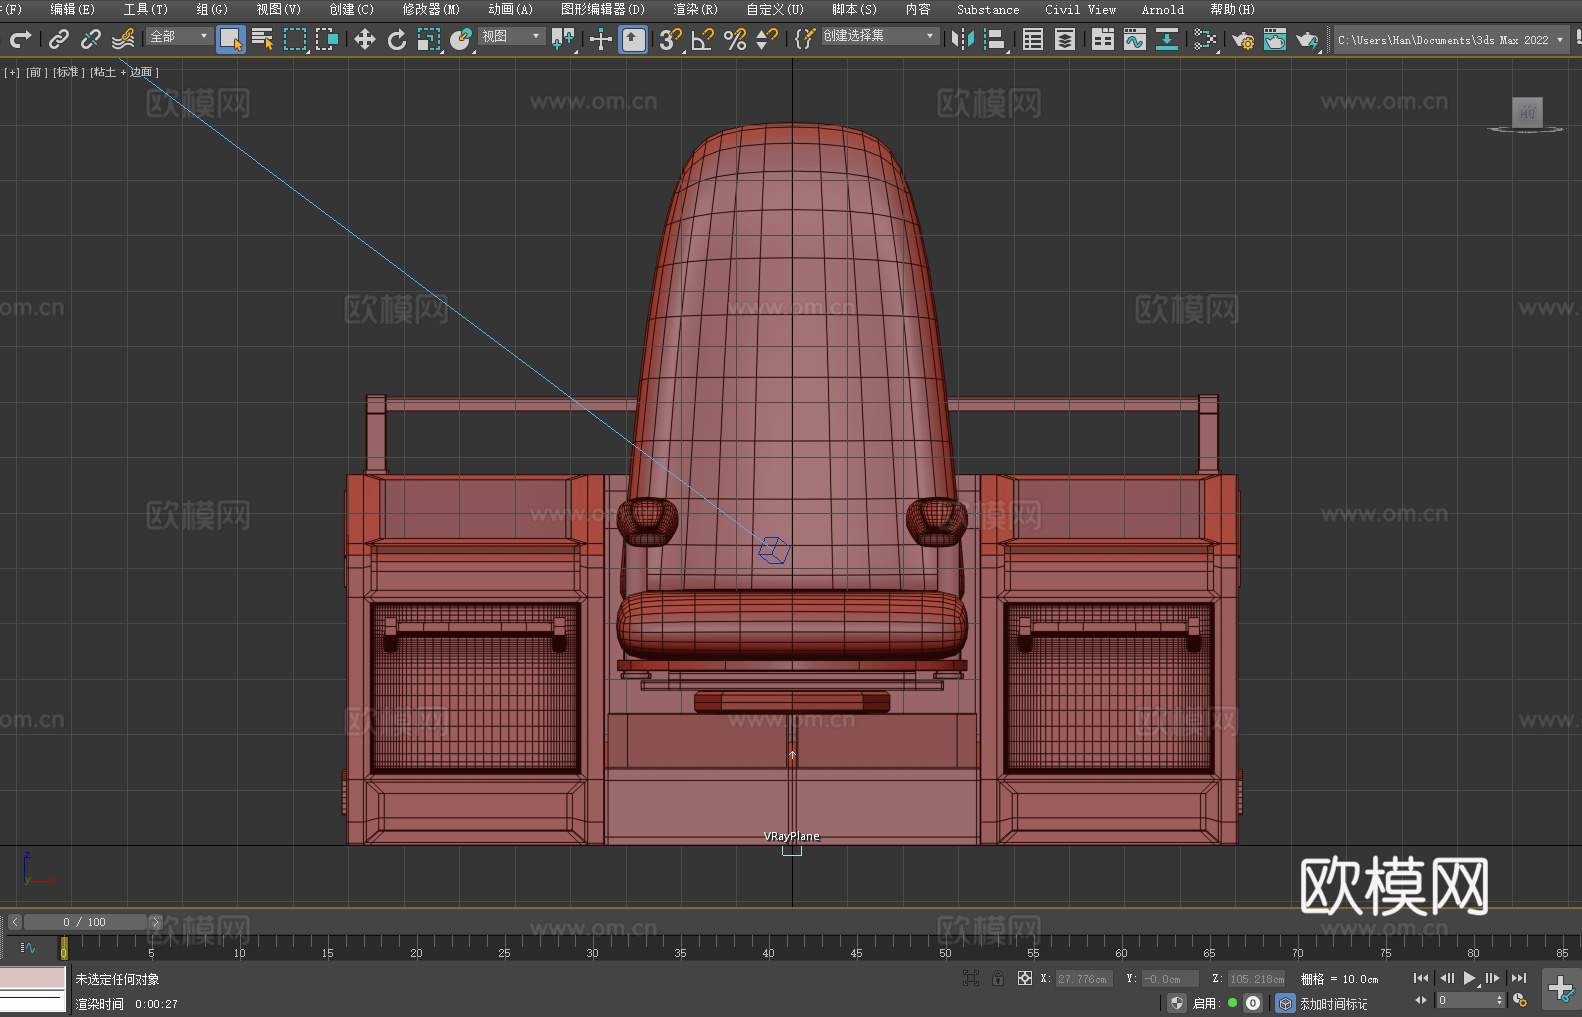Image resolution: width=1582 pixels, height=1017 pixels.
Task: Toggle Scene Explorer icon
Action: tap(1033, 39)
